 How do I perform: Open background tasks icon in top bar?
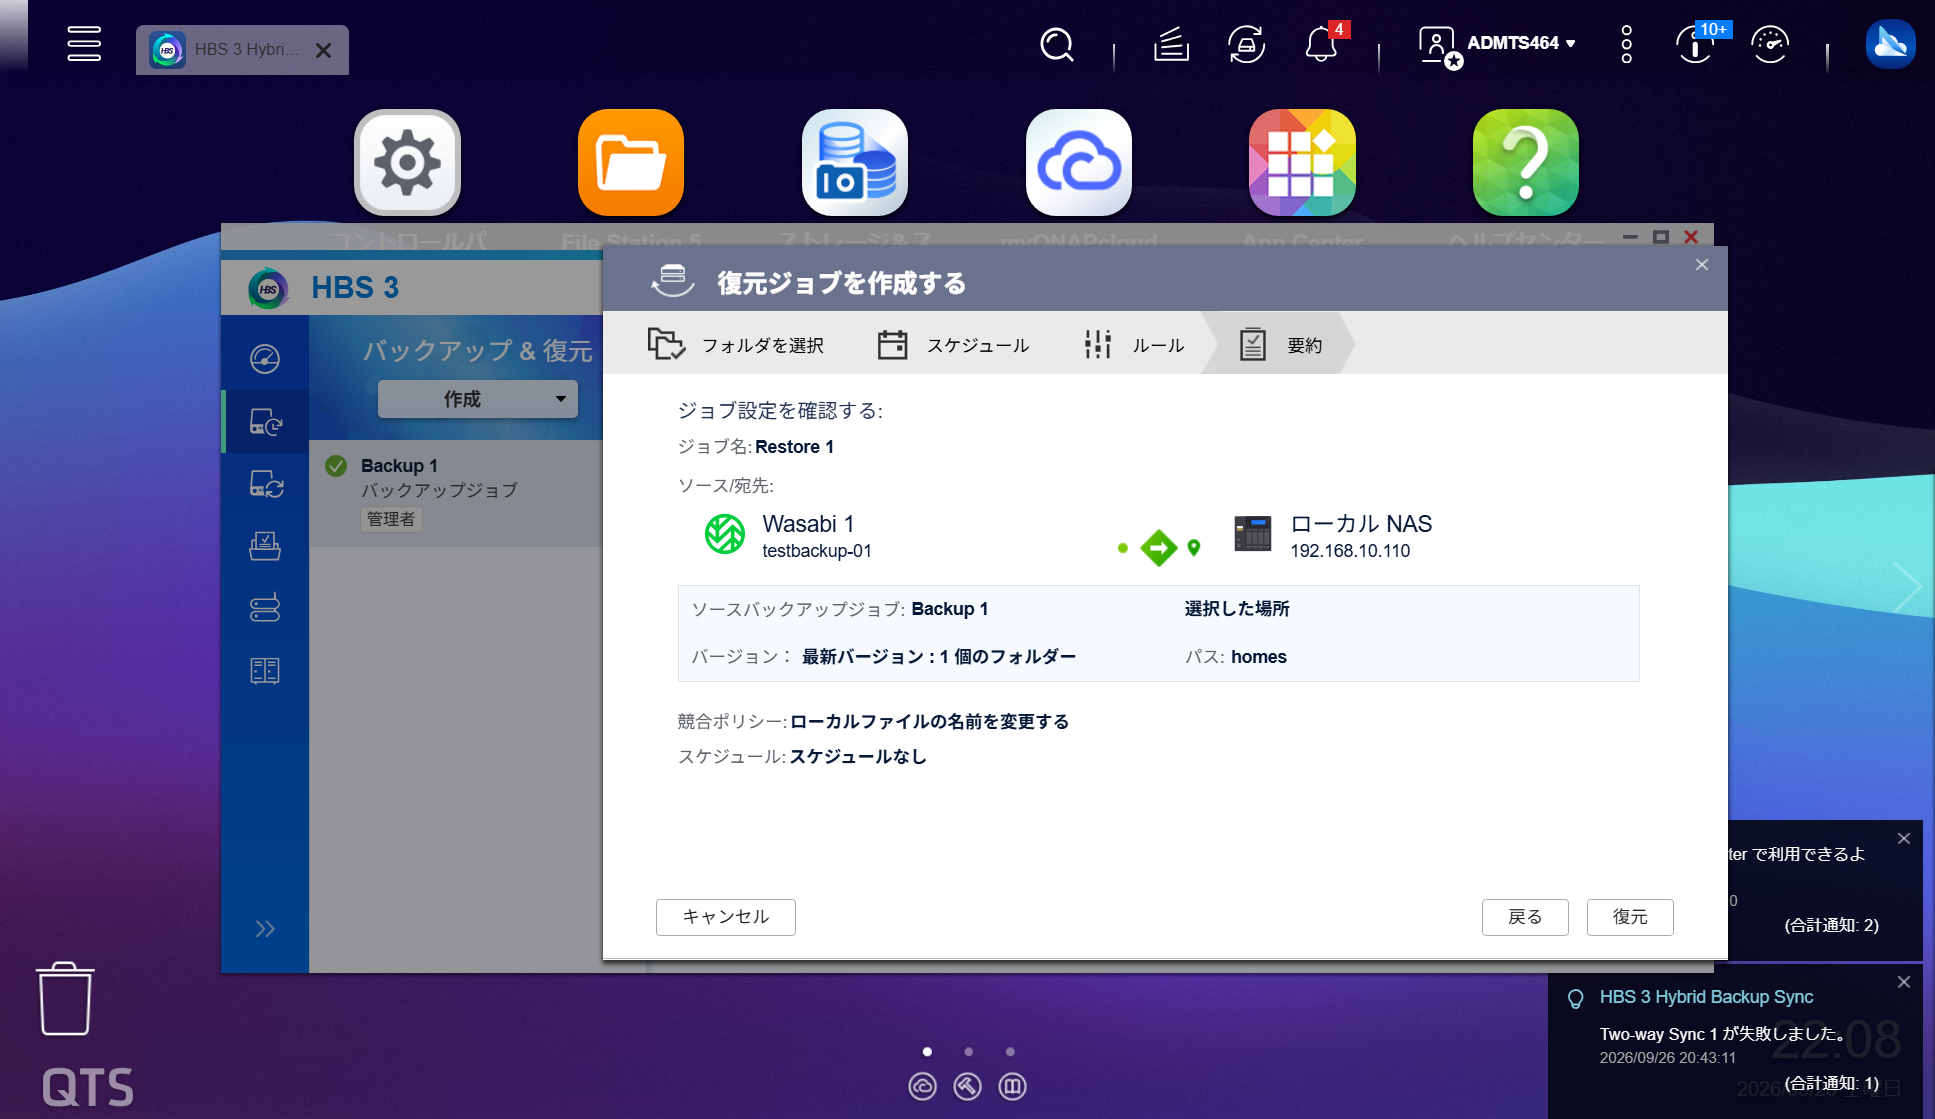[x=1171, y=44]
